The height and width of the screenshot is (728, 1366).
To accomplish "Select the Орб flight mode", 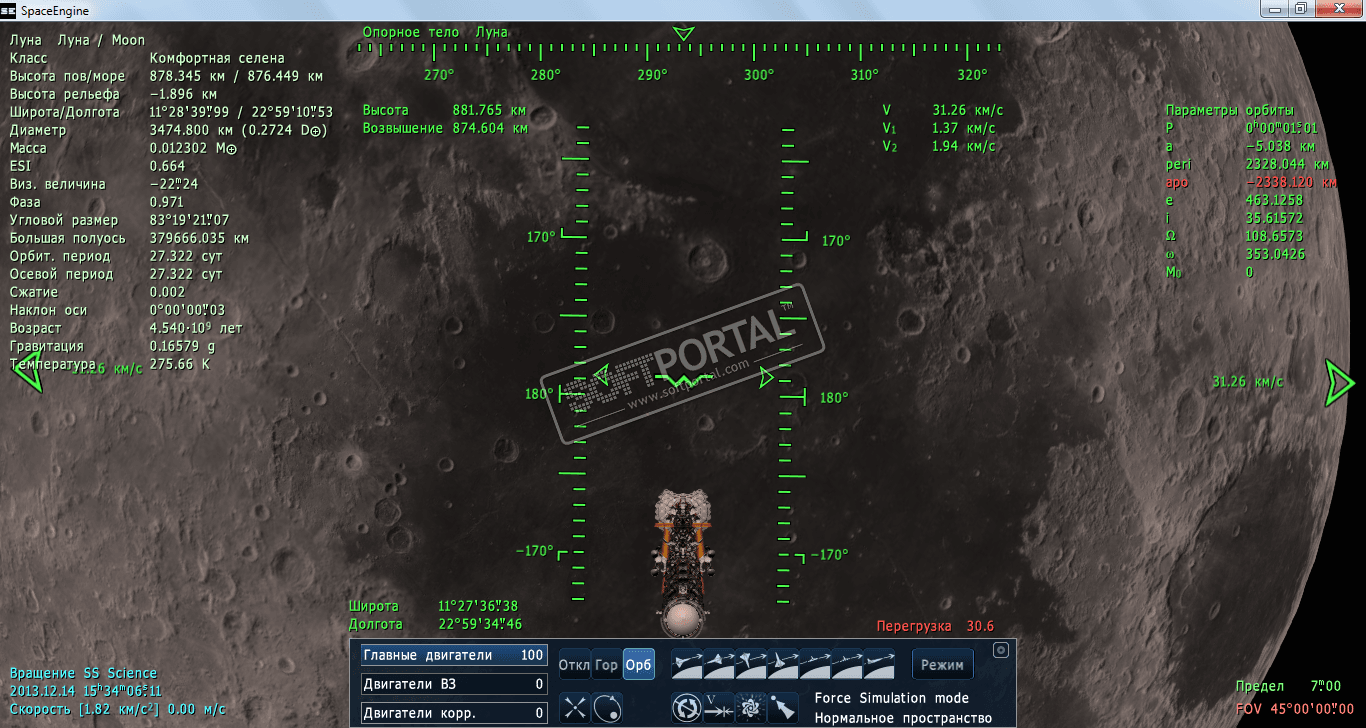I will click(x=638, y=665).
